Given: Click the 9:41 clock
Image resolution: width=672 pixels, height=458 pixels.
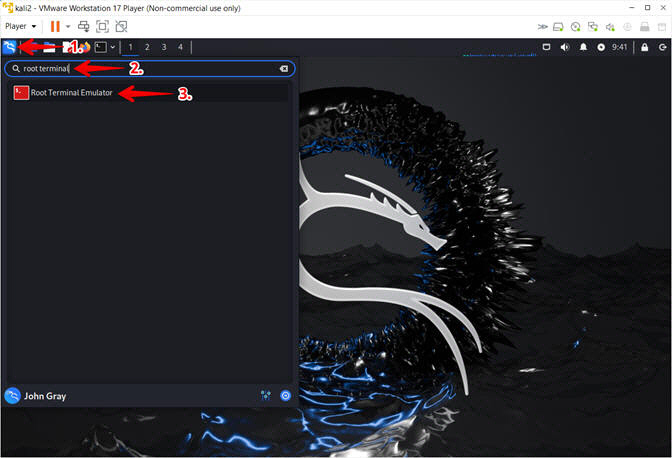Looking at the screenshot, I should (x=619, y=47).
